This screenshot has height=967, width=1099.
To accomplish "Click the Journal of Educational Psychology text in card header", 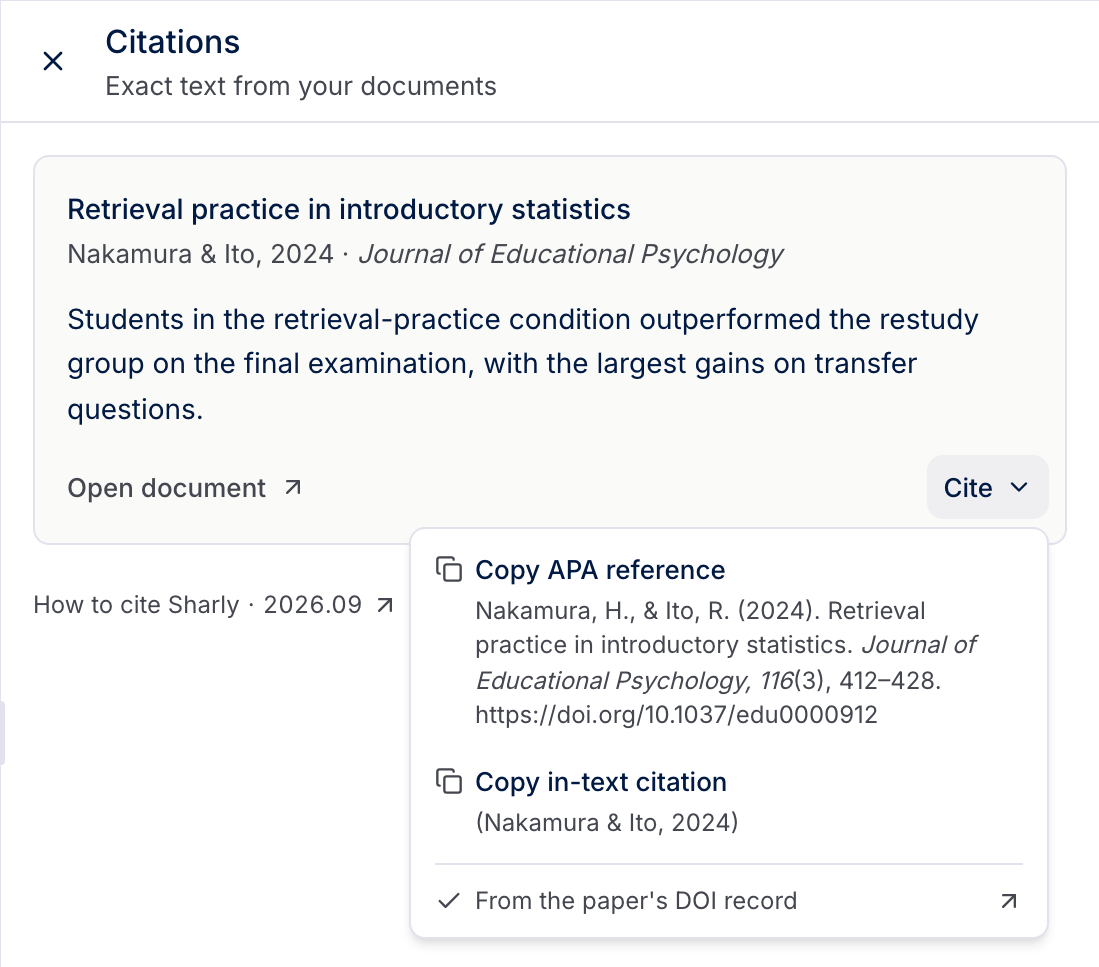I will point(571,254).
